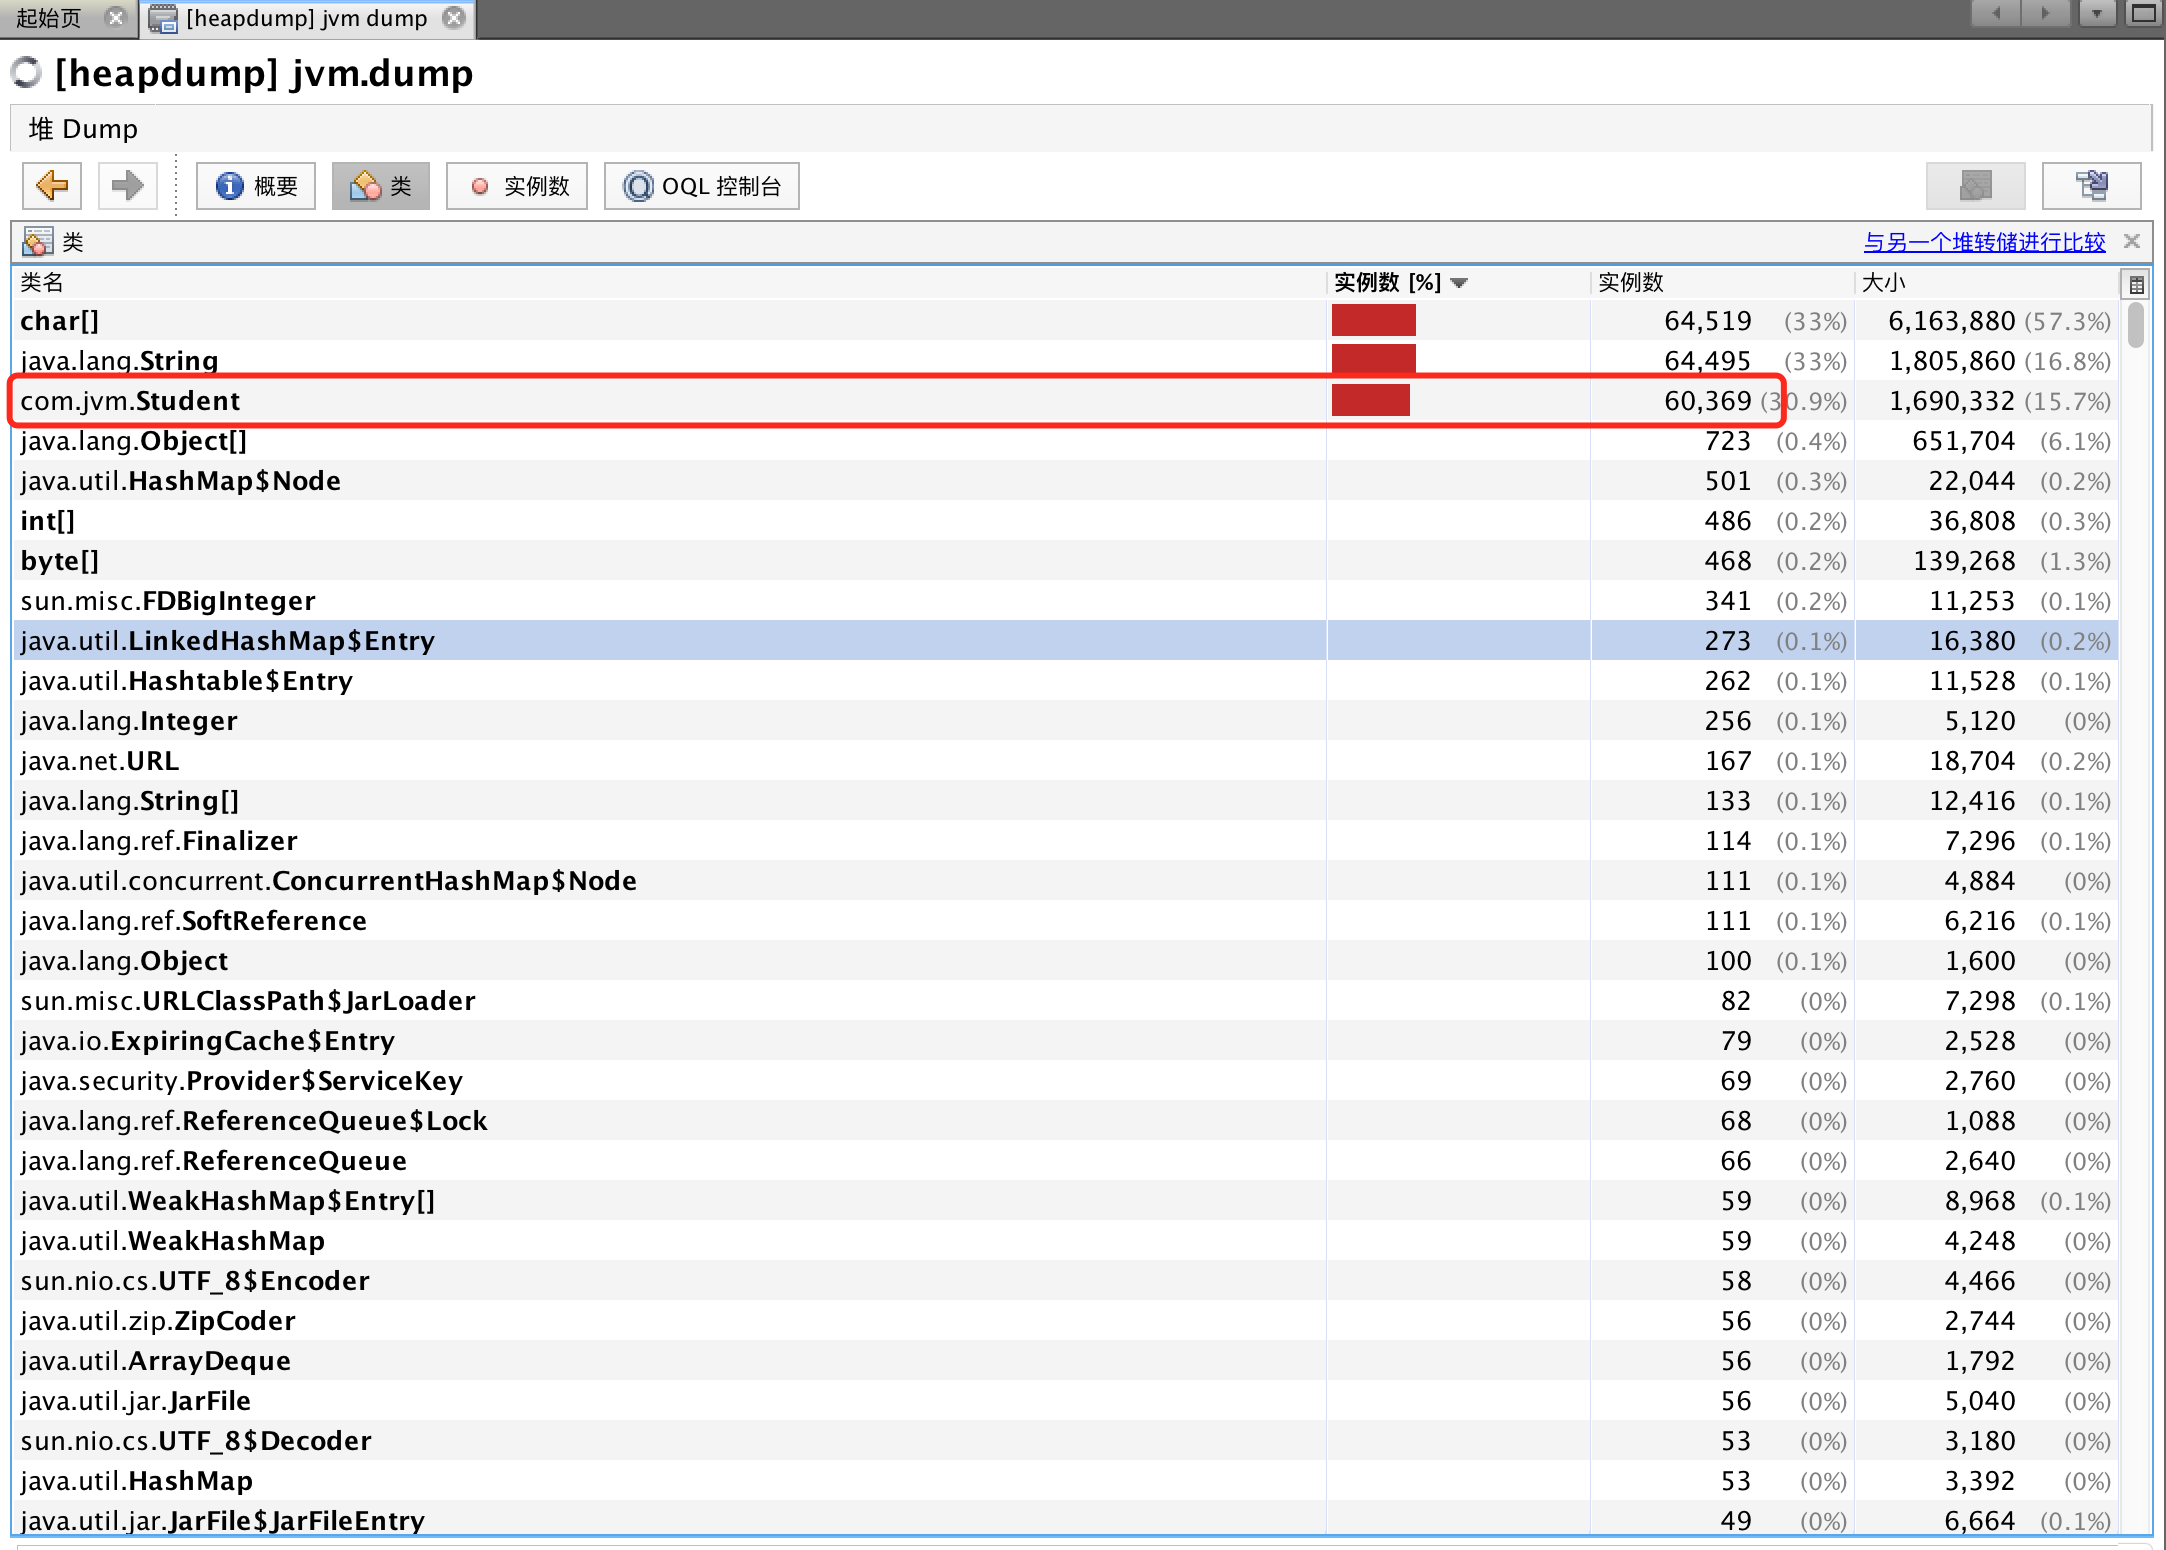
Task: Click the grayed-out icon left of it
Action: (1975, 186)
